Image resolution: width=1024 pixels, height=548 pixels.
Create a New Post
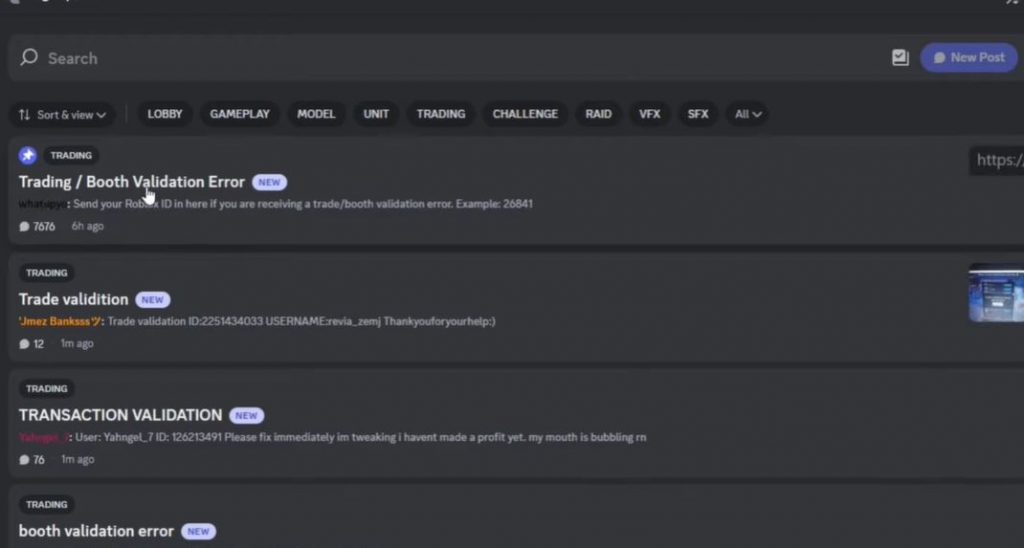(968, 57)
